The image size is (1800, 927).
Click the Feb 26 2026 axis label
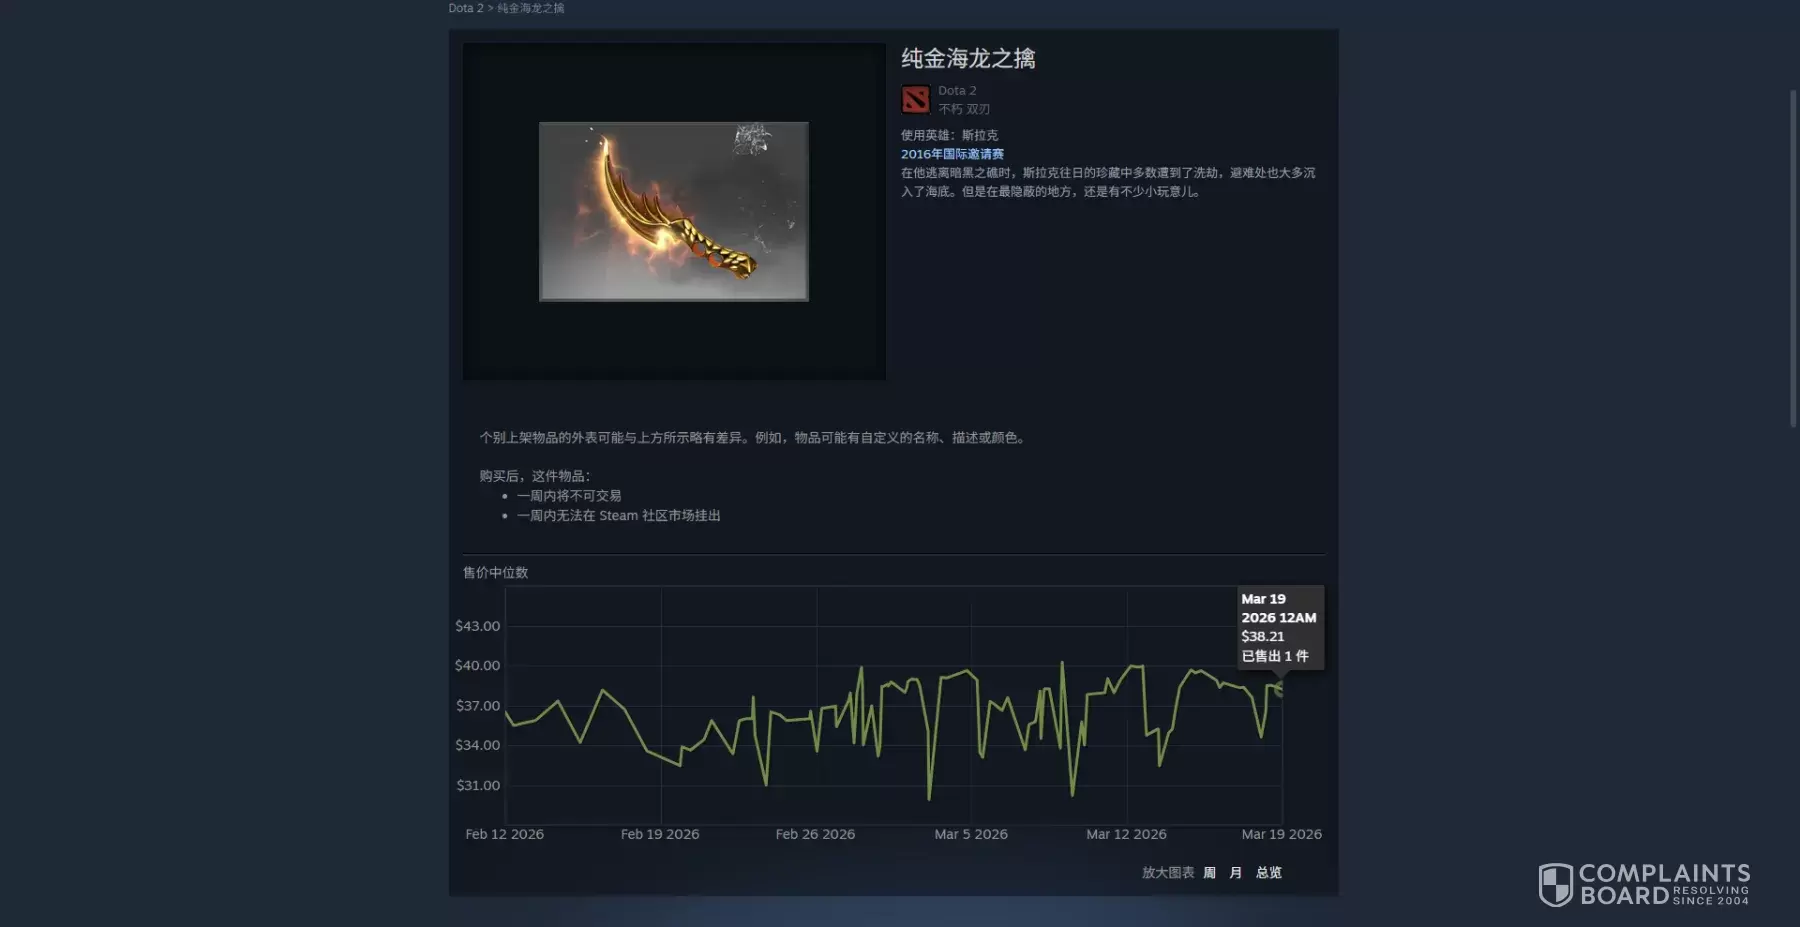point(815,834)
